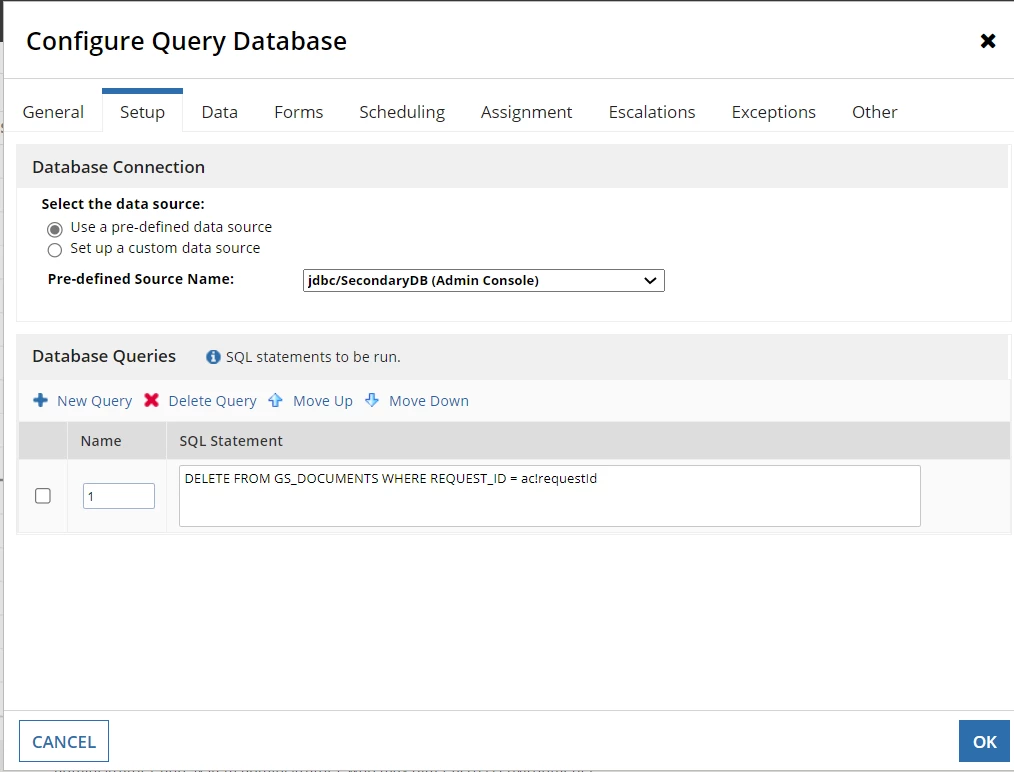1014x772 pixels.
Task: Click the 'Select the data source:' label
Action: point(123,204)
